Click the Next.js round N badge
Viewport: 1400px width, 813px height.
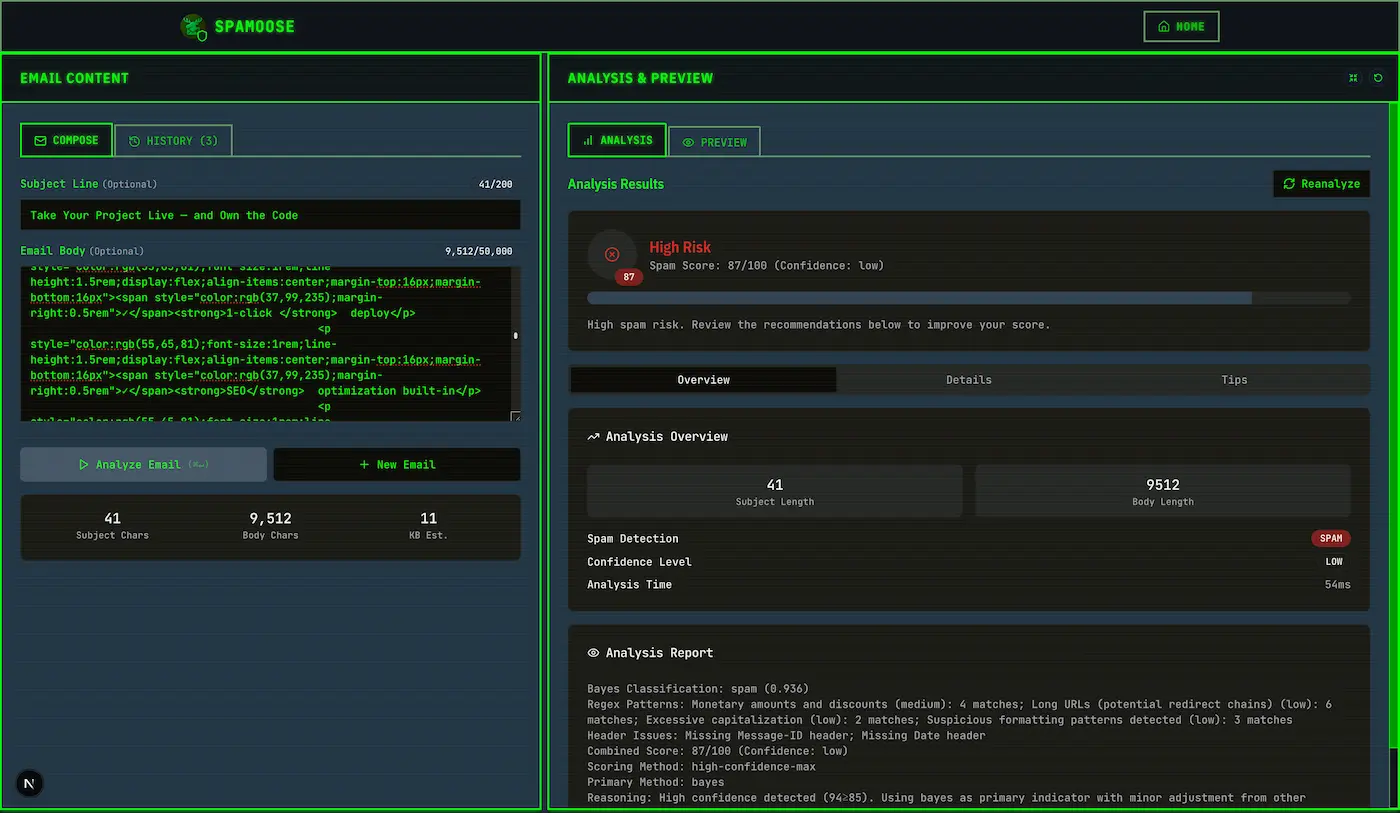click(x=29, y=784)
